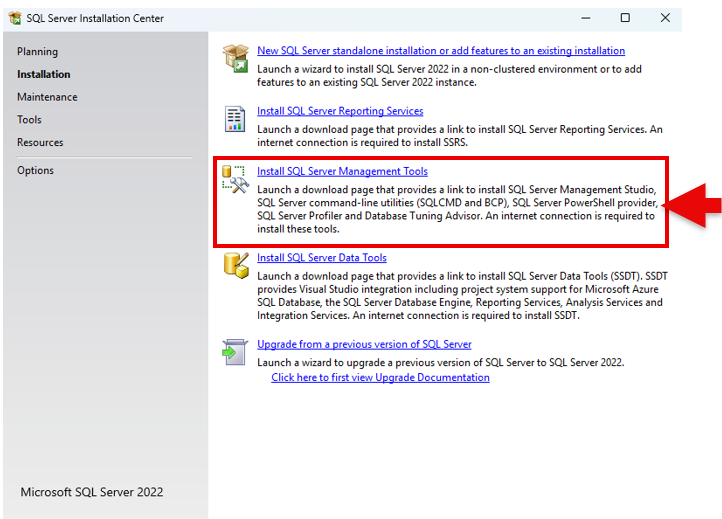The height and width of the screenshot is (519, 722).
Task: Click the standalone installation box icon
Action: 236,58
